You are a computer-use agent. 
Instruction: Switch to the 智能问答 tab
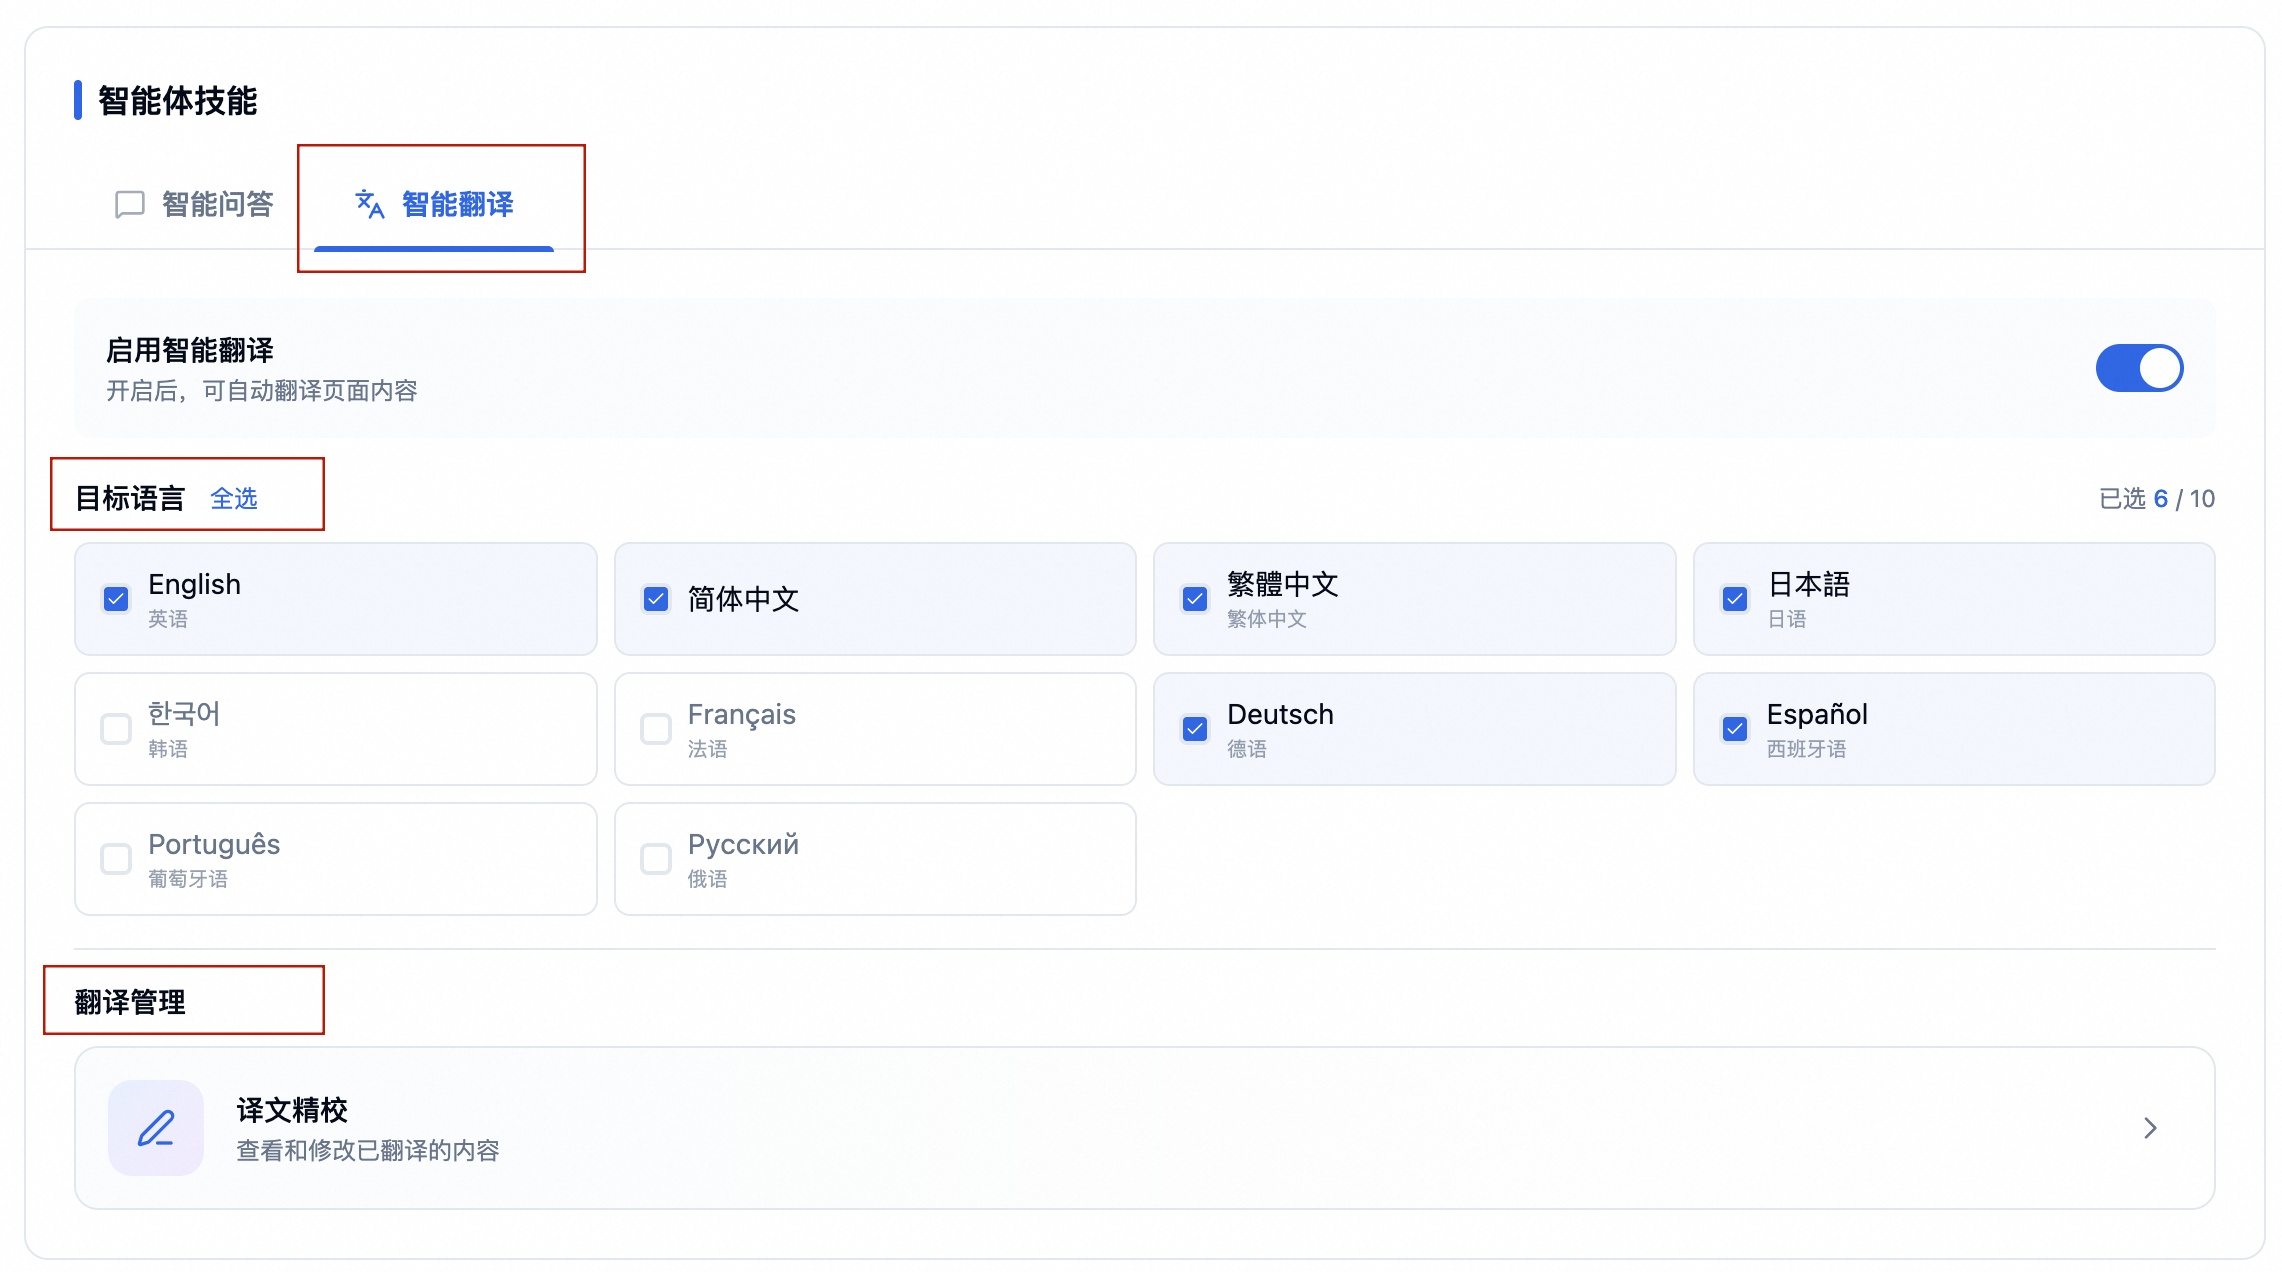[217, 204]
